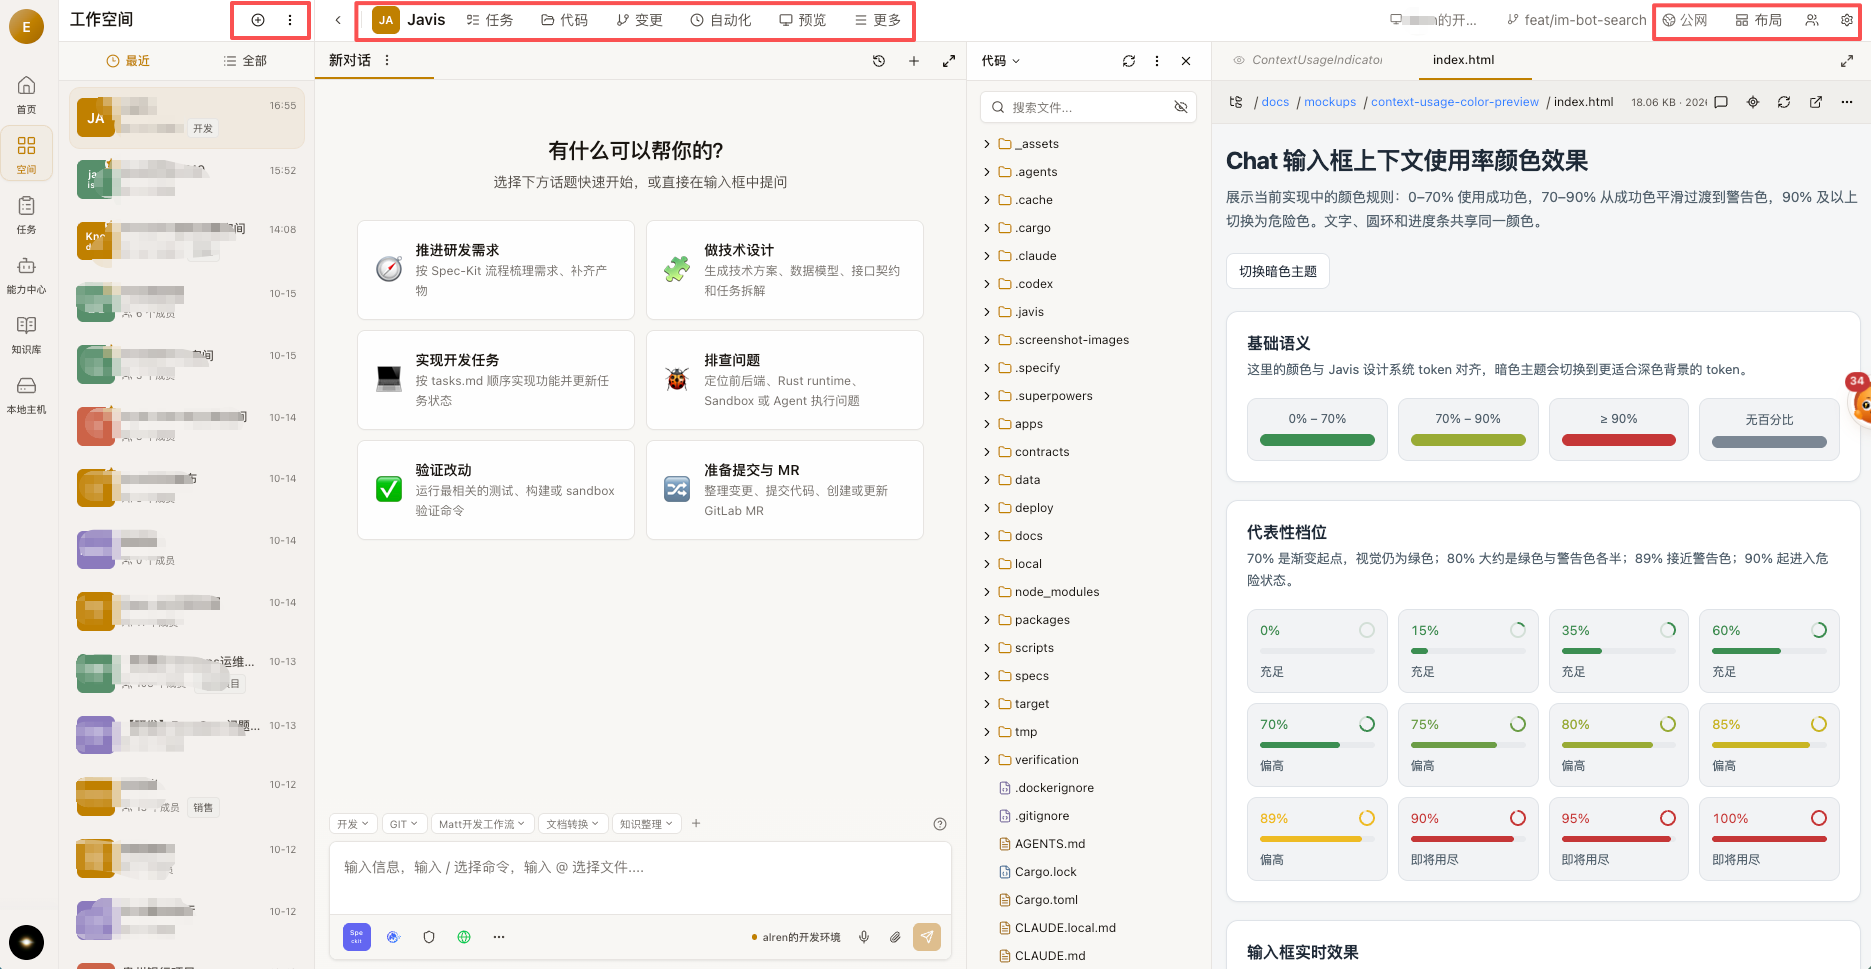Click the 排查问题 suggestion card

tap(785, 380)
